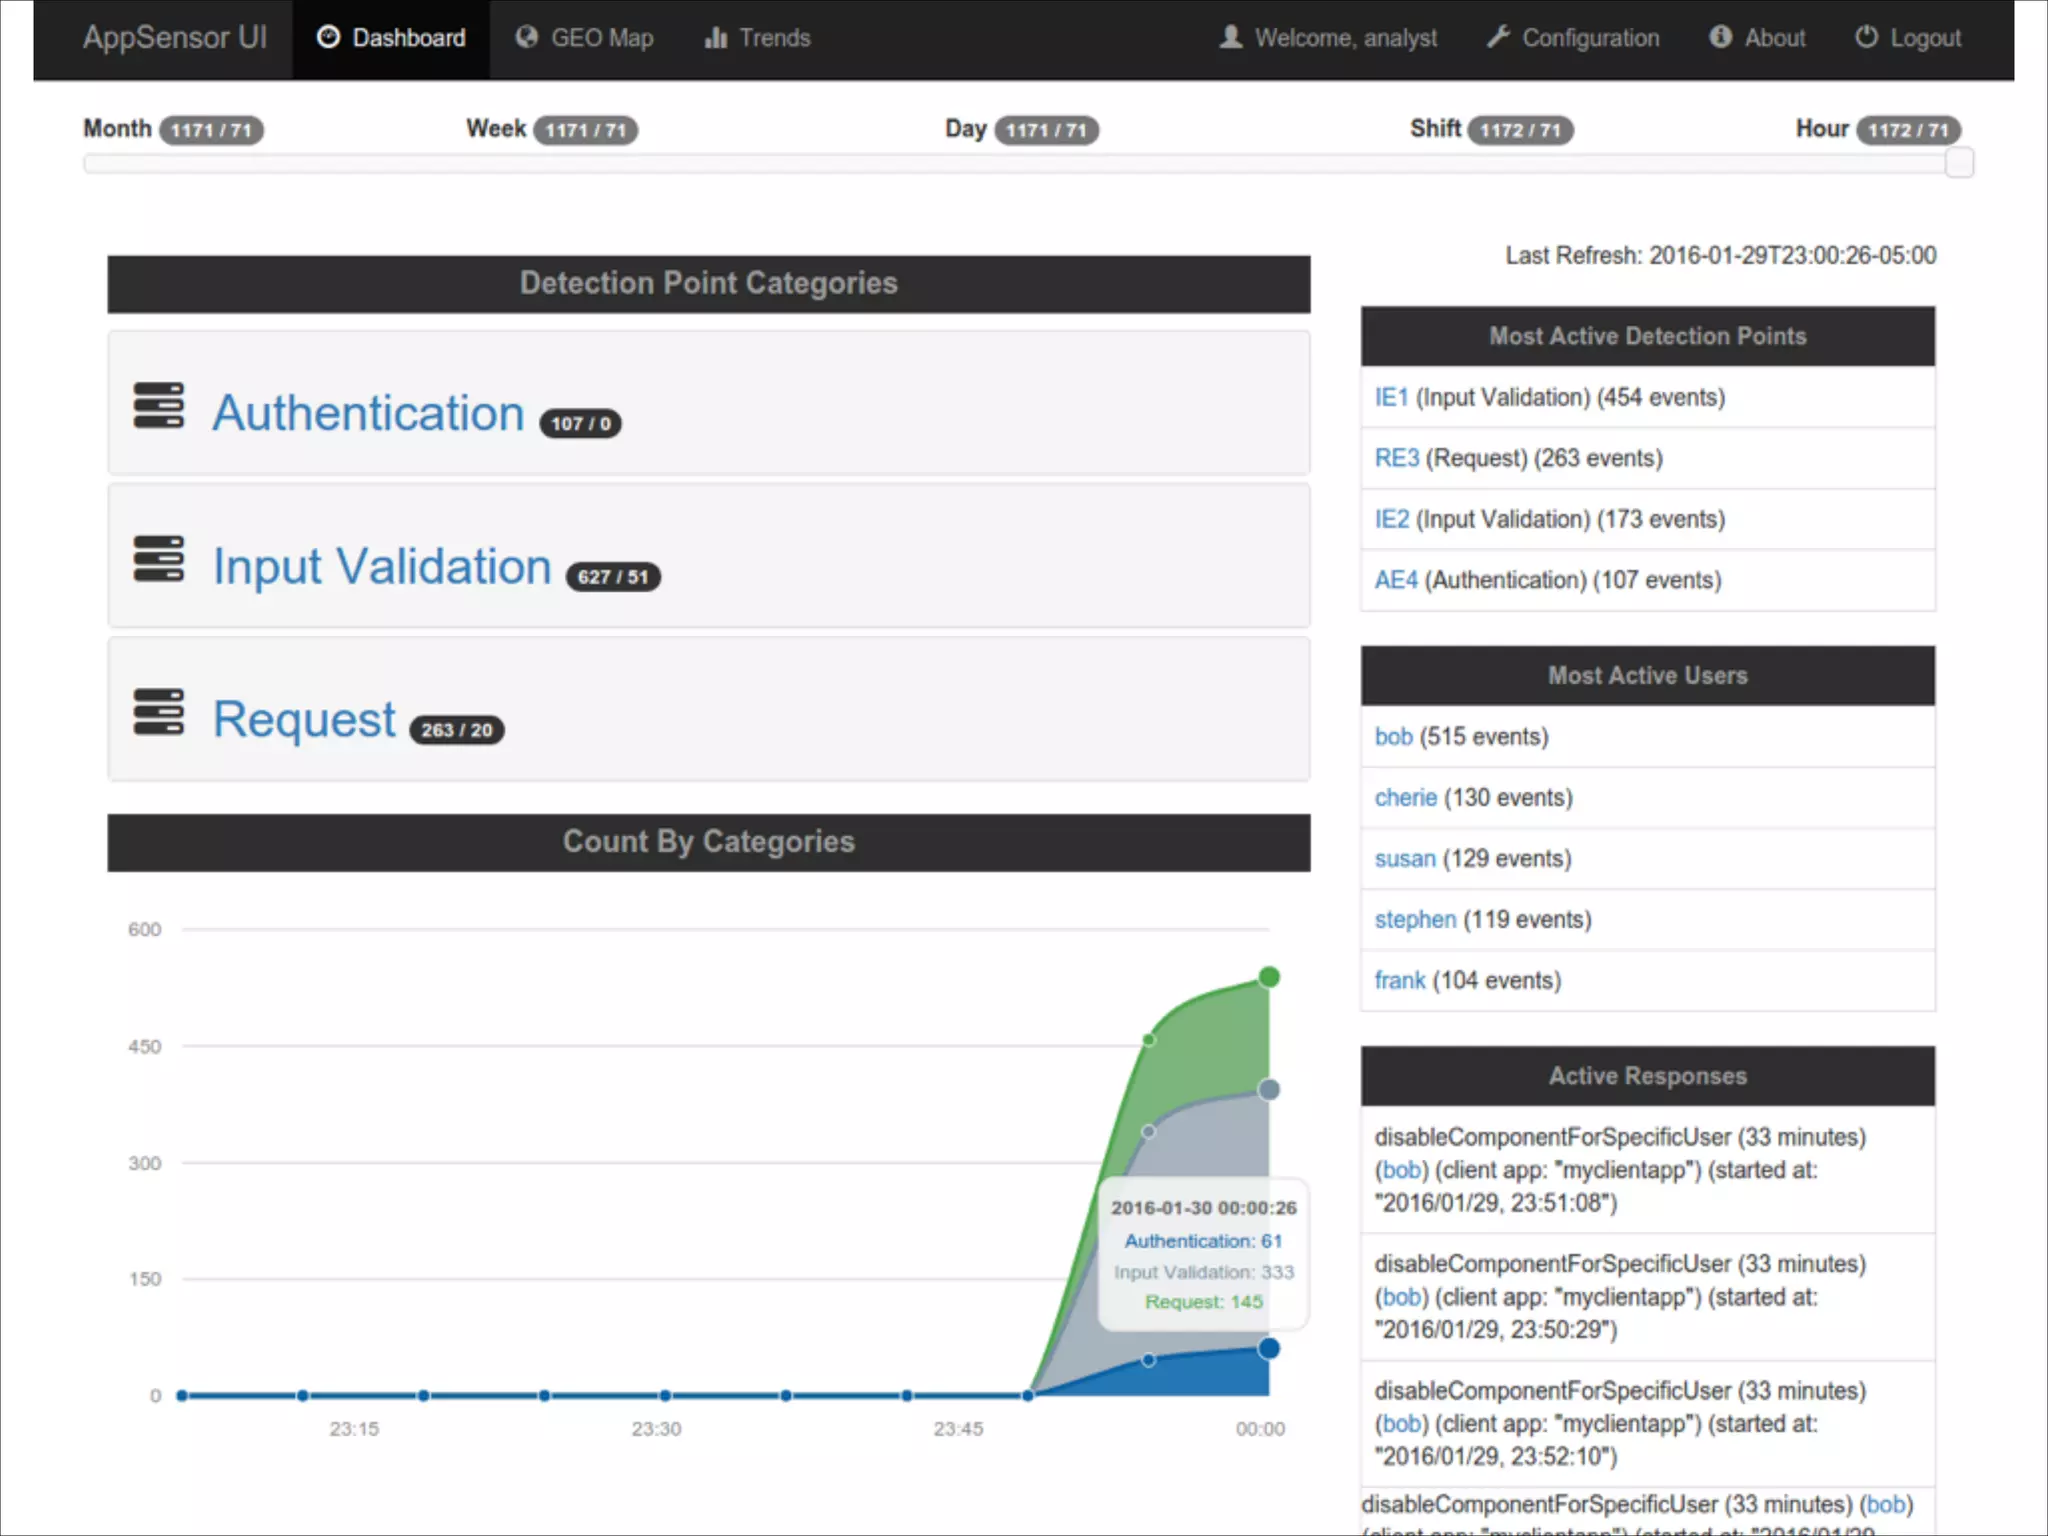The height and width of the screenshot is (1536, 2048).
Task: Click the AppSensor UI brand title
Action: pos(175,38)
